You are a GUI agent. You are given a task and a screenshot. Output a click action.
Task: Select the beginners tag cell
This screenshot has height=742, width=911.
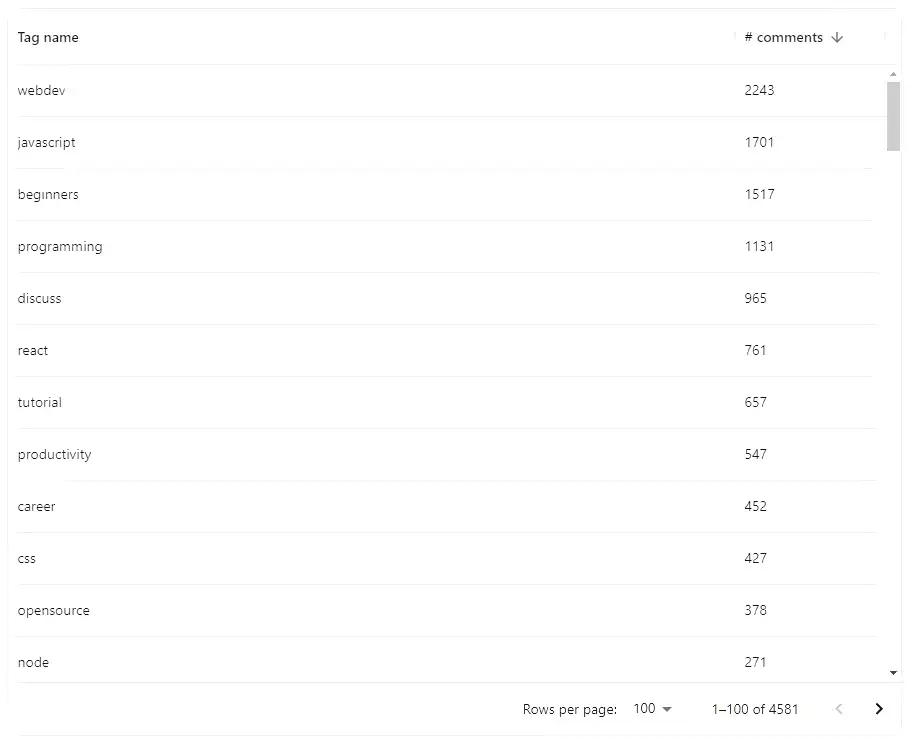point(48,194)
